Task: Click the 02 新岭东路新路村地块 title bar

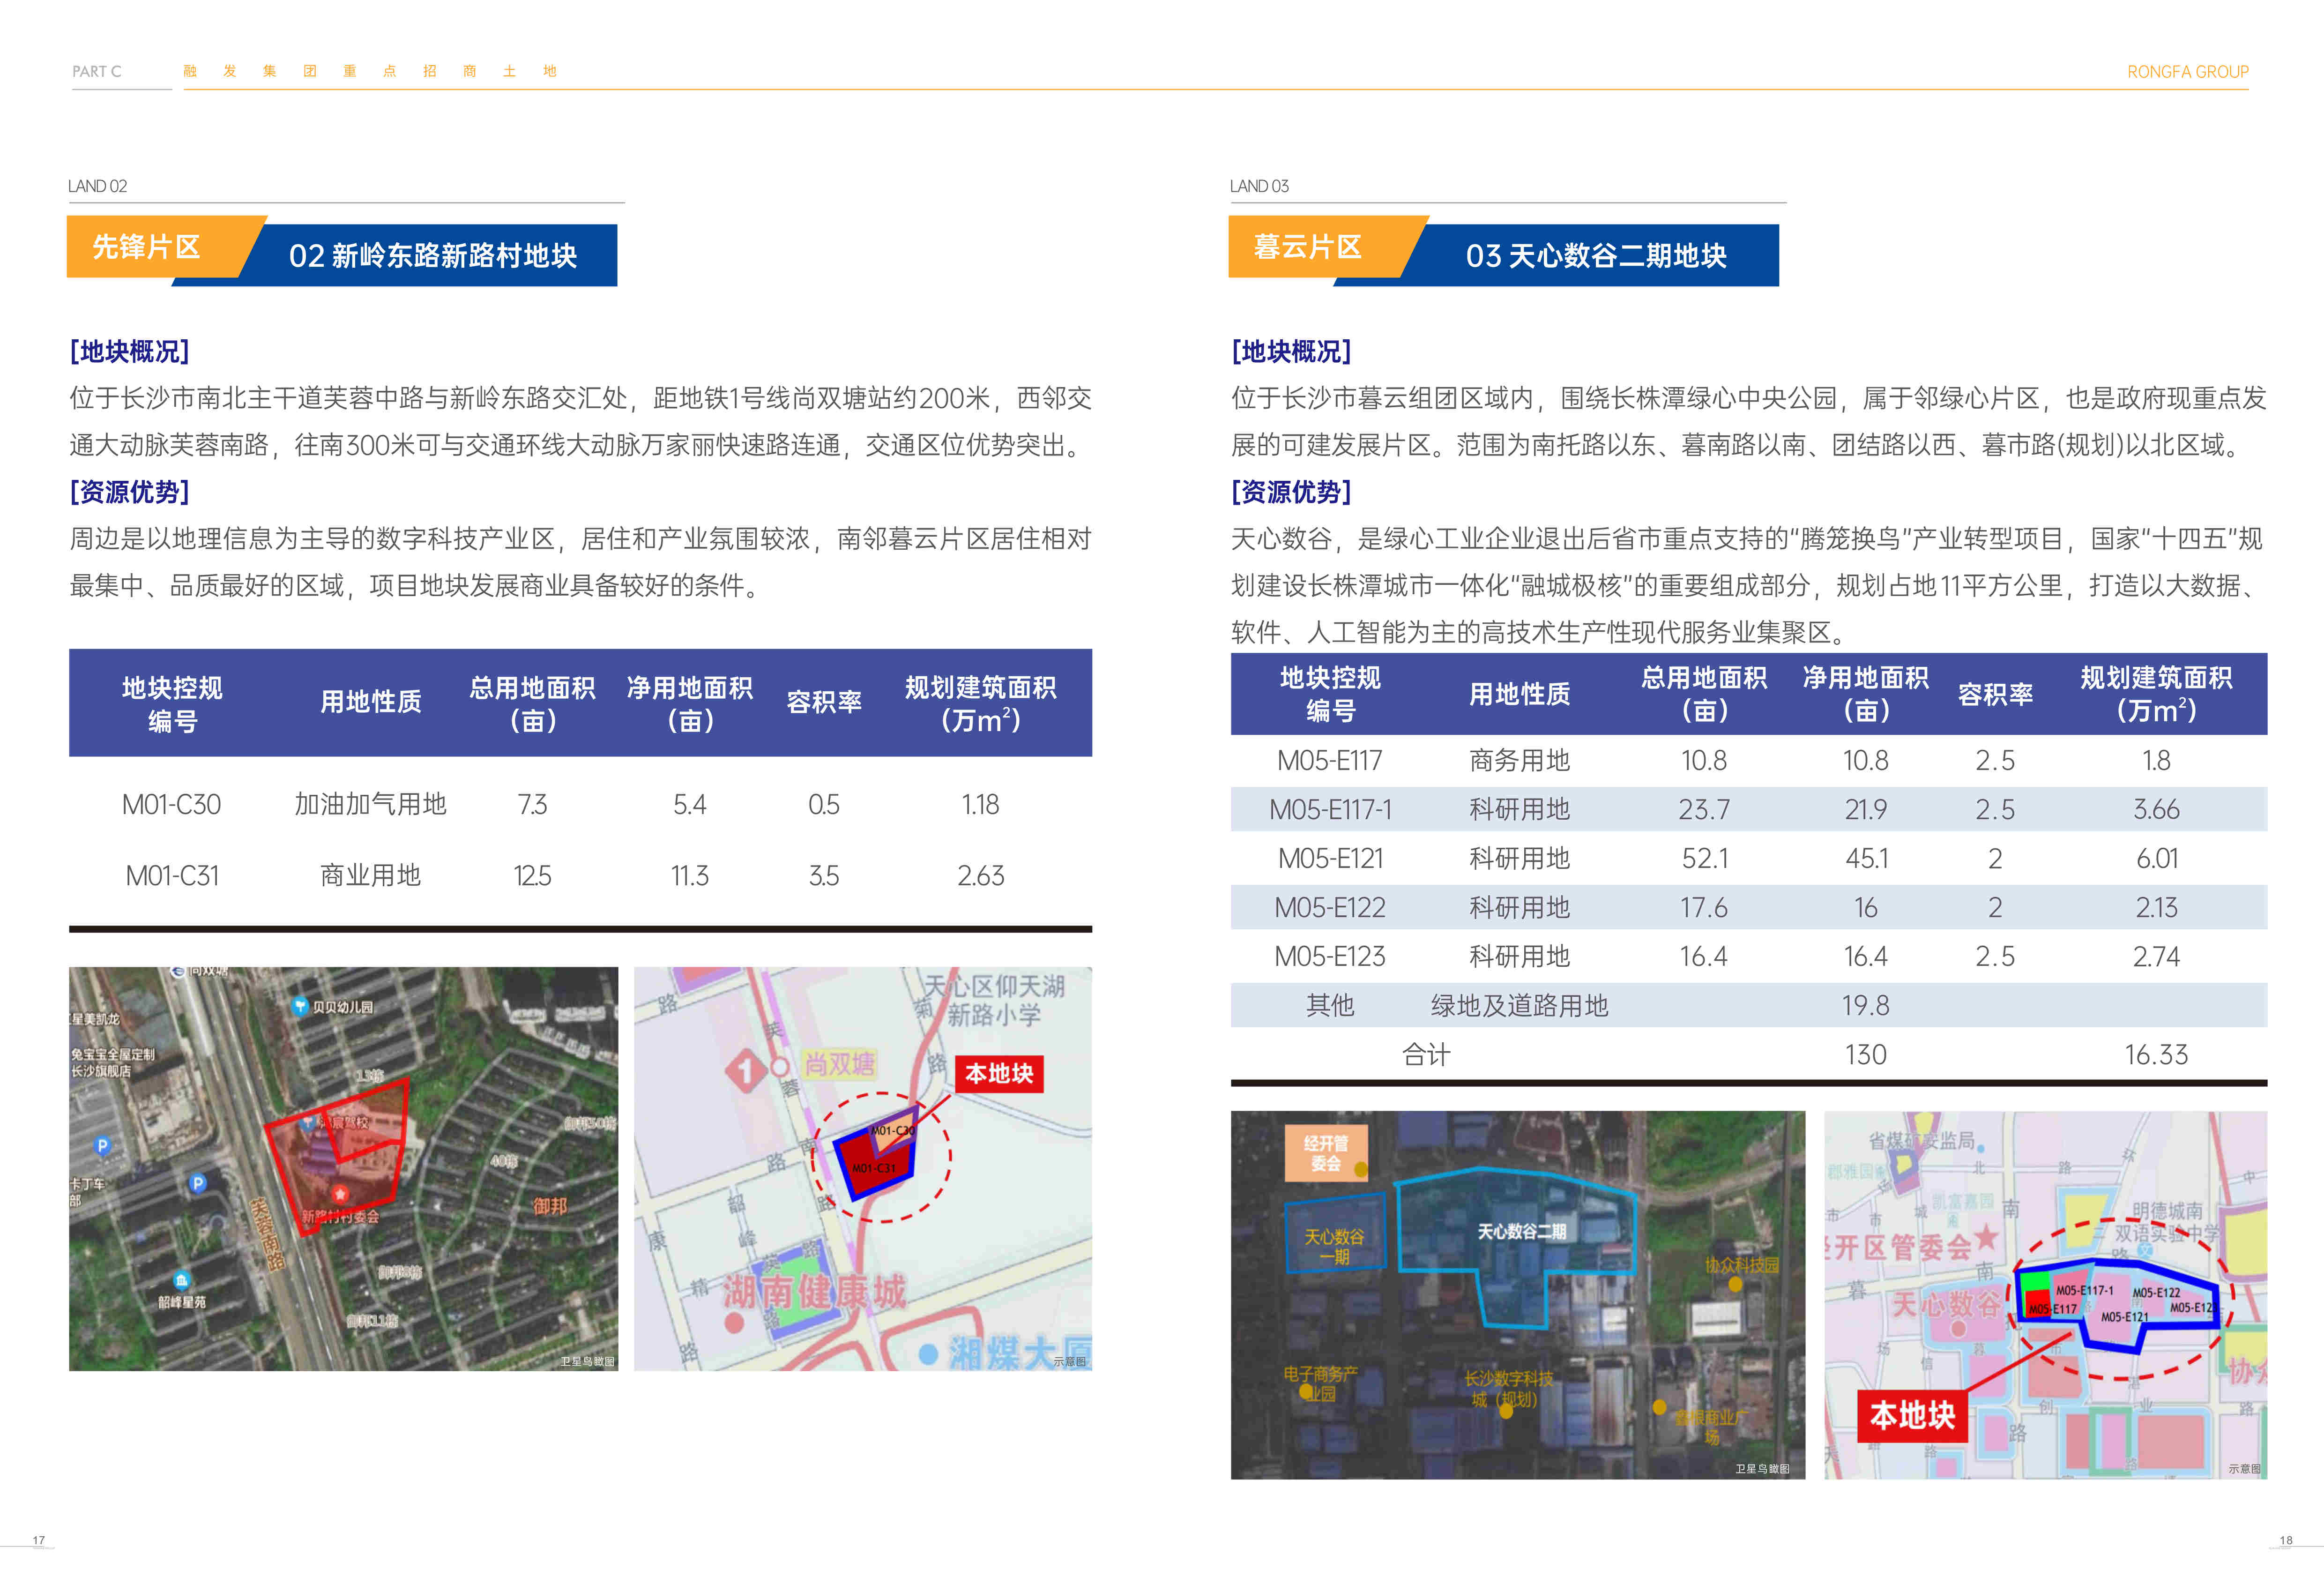Action: point(432,256)
